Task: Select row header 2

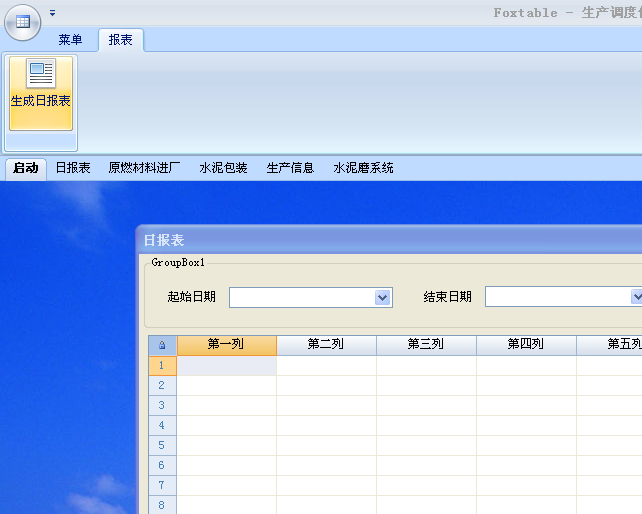Action: (162, 385)
